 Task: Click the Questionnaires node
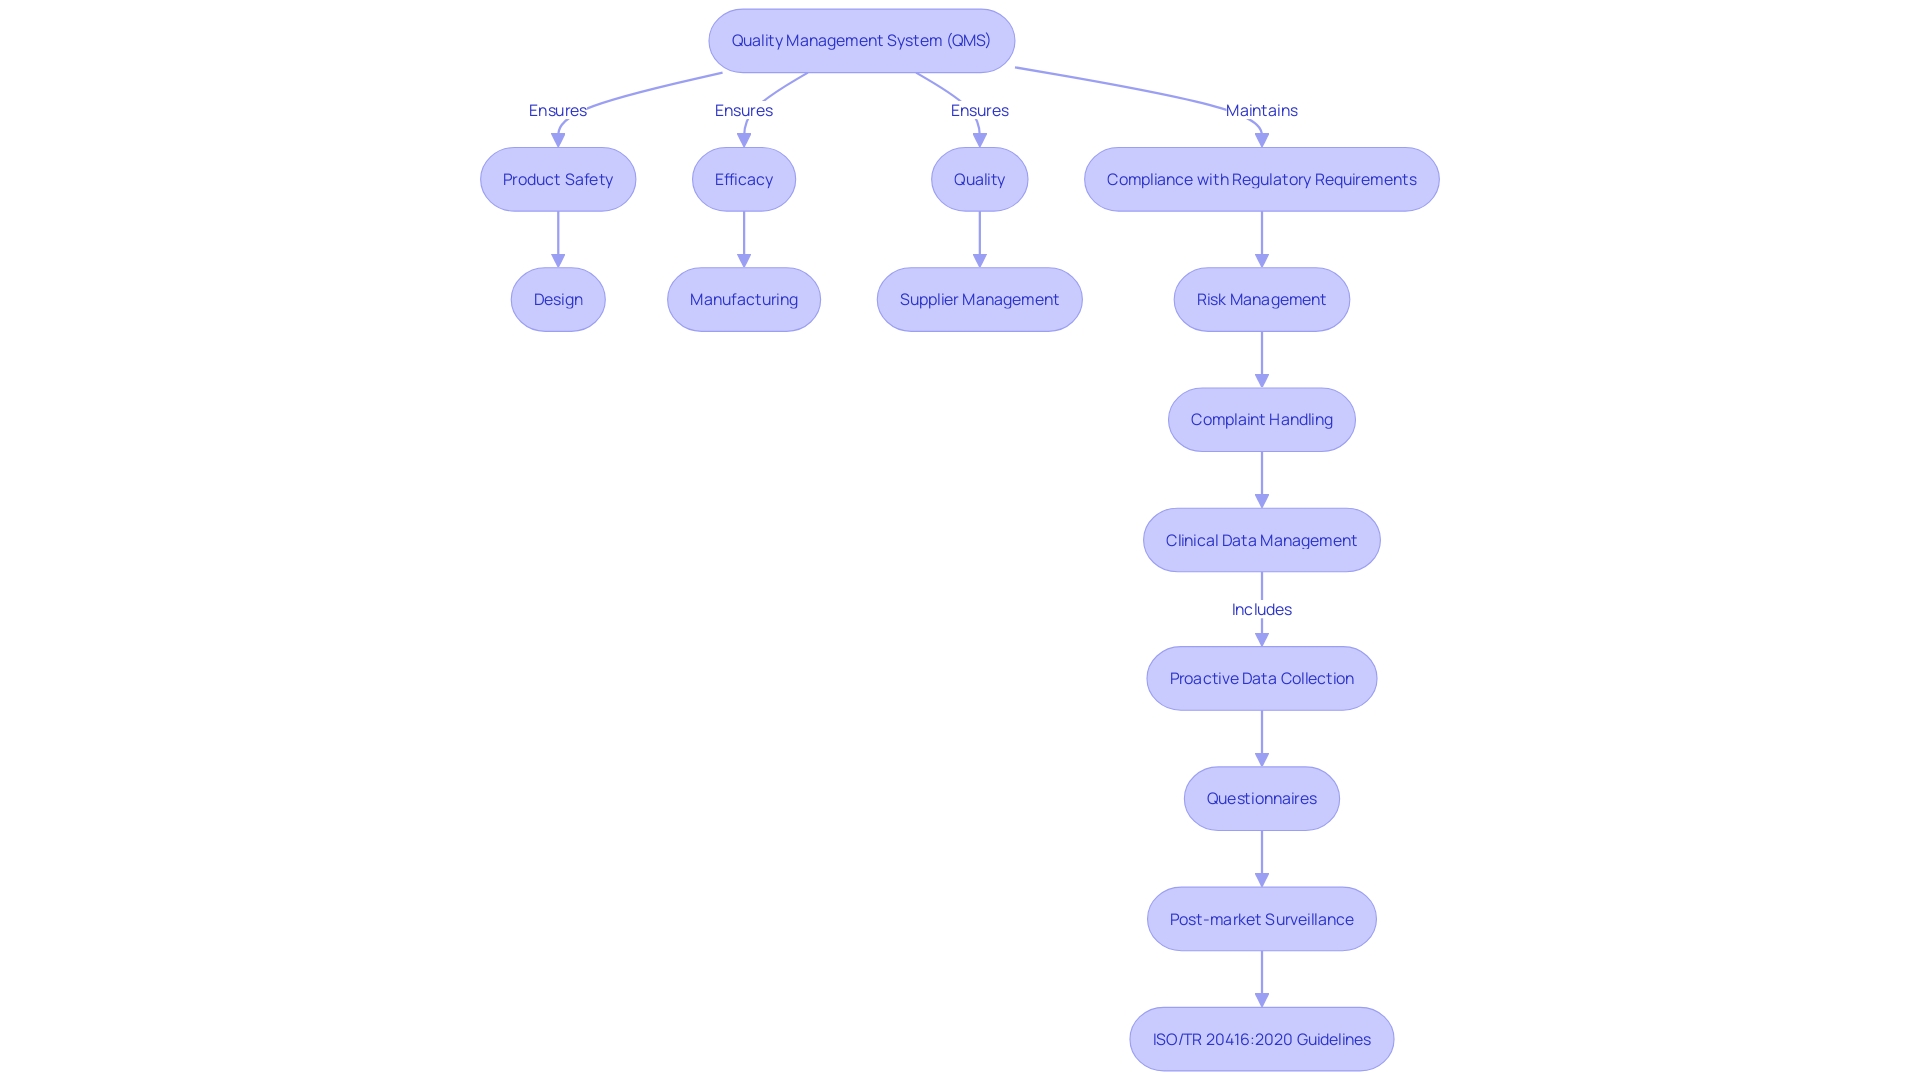click(x=1261, y=796)
